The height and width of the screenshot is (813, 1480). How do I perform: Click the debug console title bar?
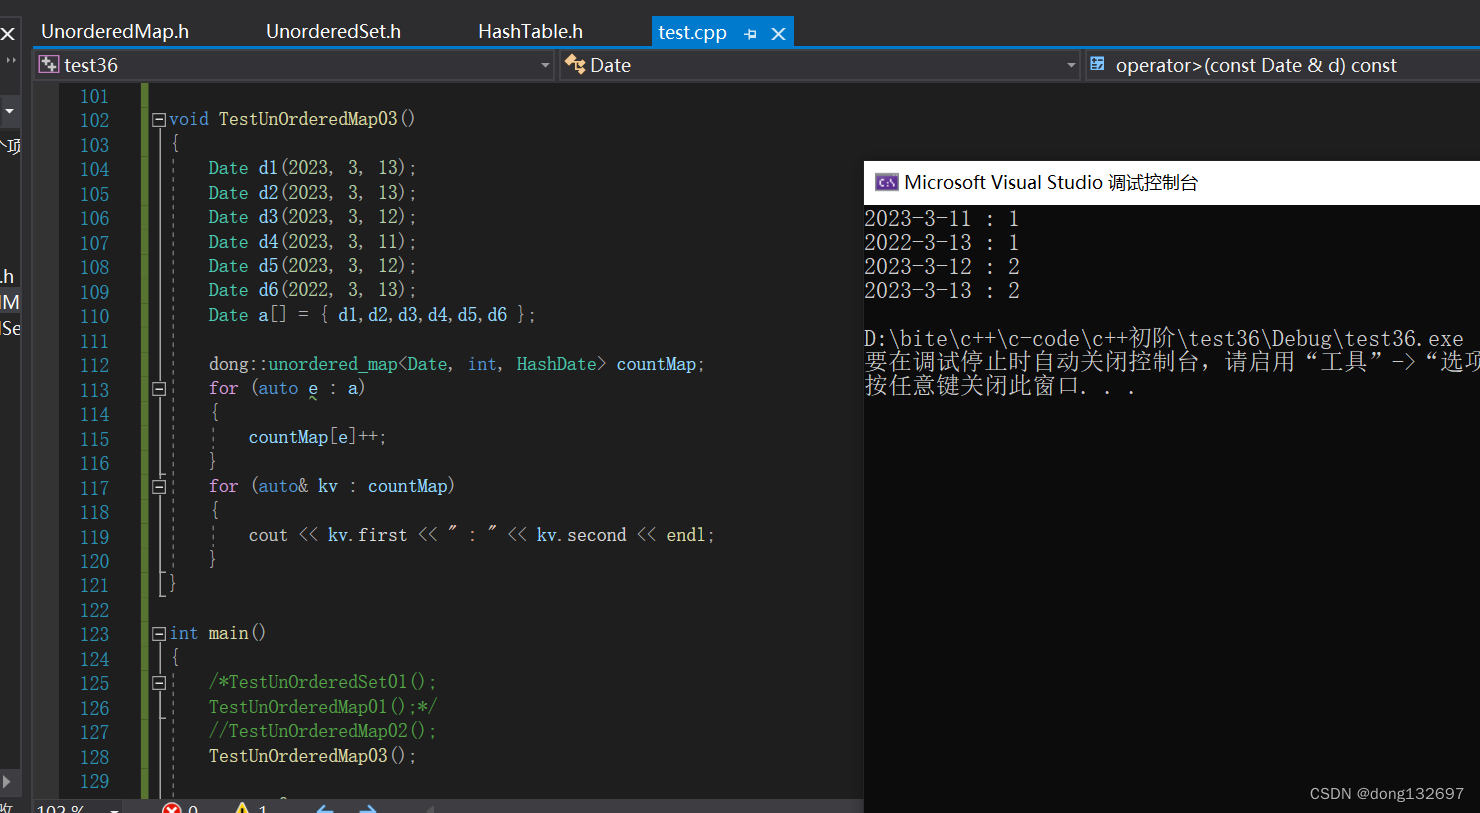[1172, 183]
